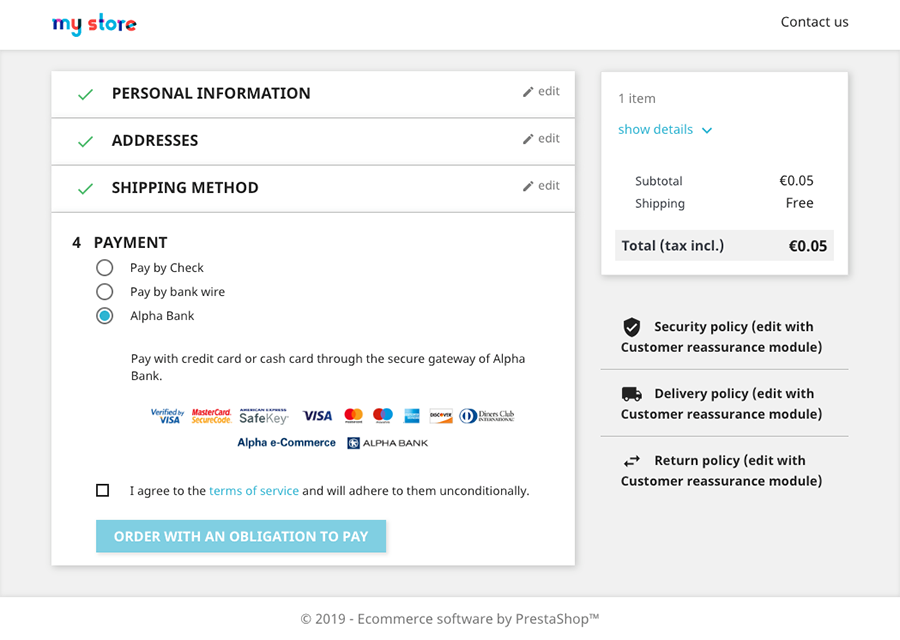Choose Pay by bank wire payment
Image resolution: width=900 pixels, height=640 pixels.
[x=105, y=292]
